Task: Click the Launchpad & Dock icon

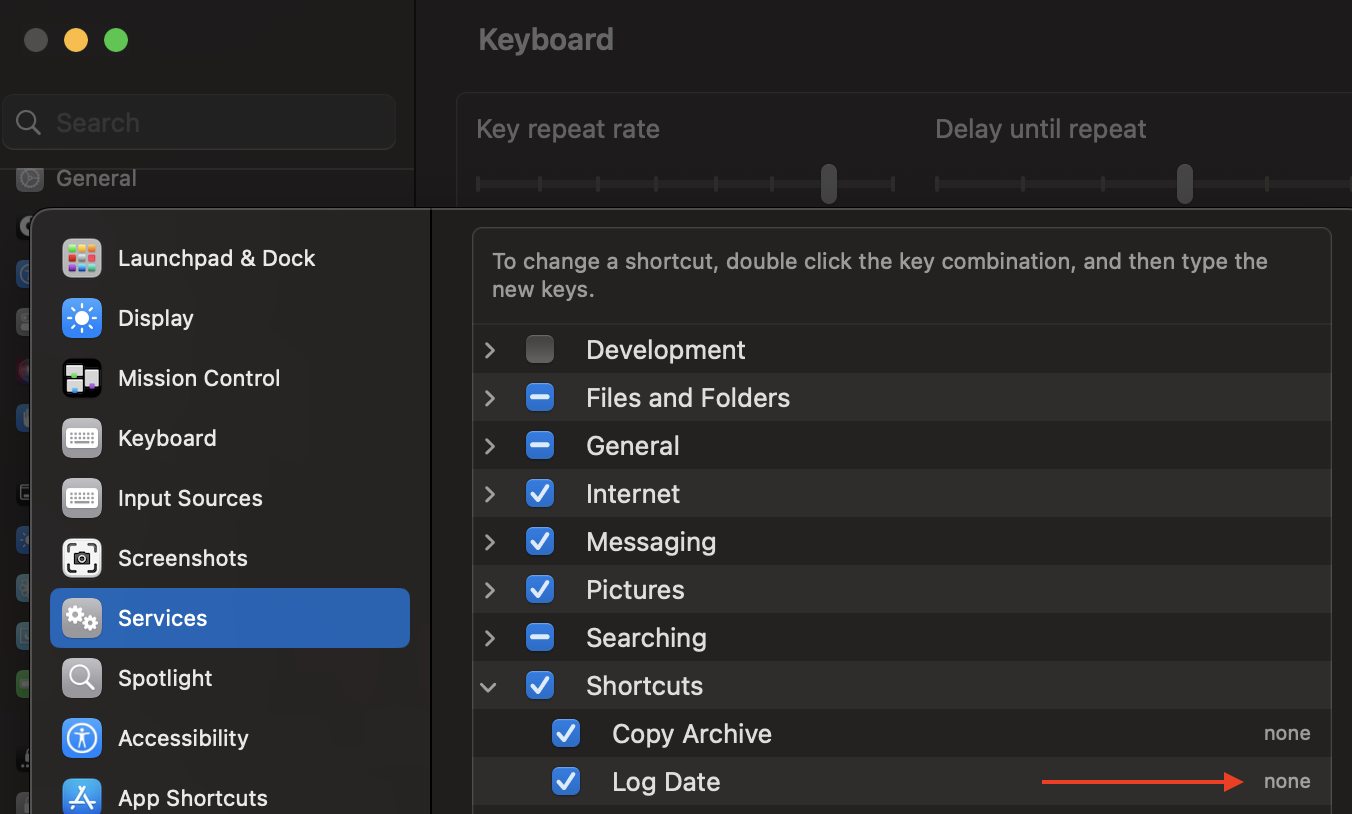Action: 82,258
